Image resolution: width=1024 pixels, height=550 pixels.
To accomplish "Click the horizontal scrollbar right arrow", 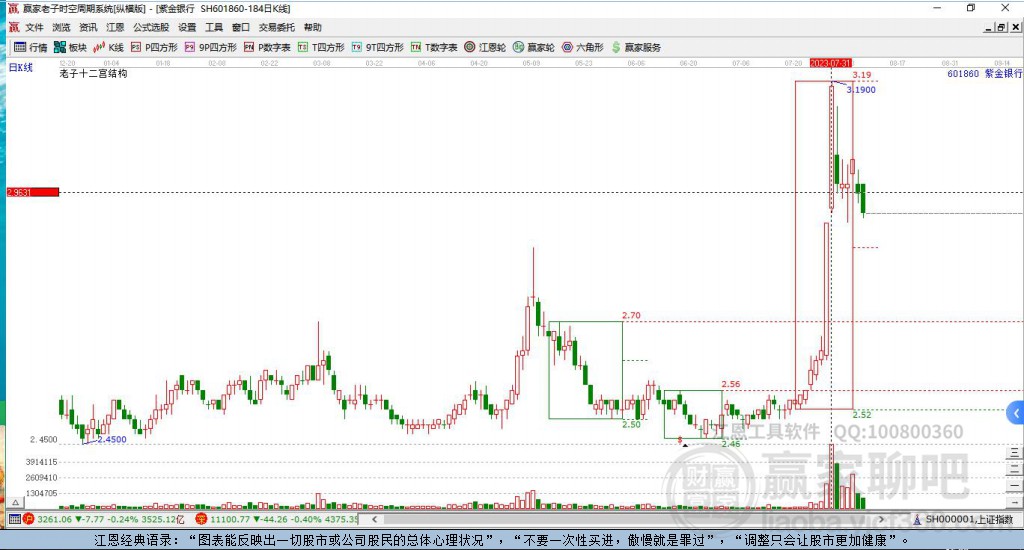I will 881,519.
